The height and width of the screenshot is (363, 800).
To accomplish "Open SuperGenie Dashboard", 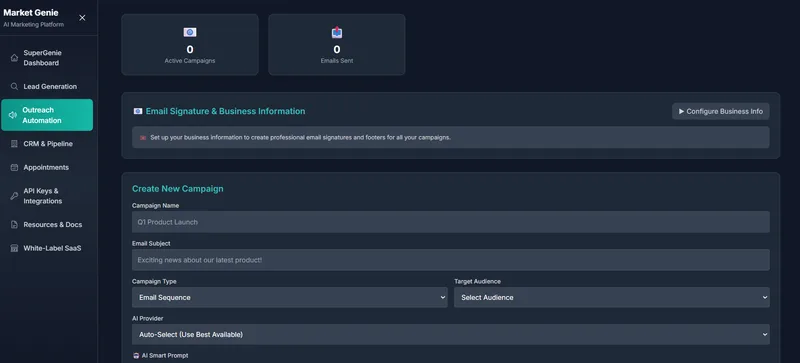I will [47, 58].
